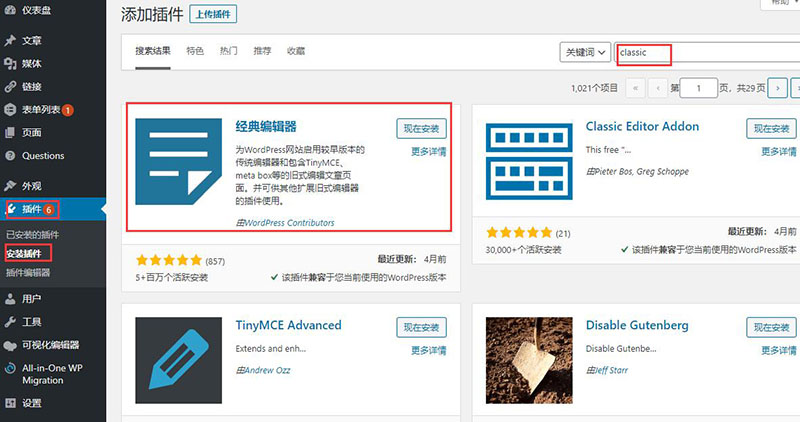Switch to the 收藏 tab
Image resolution: width=800 pixels, height=422 pixels.
296,51
